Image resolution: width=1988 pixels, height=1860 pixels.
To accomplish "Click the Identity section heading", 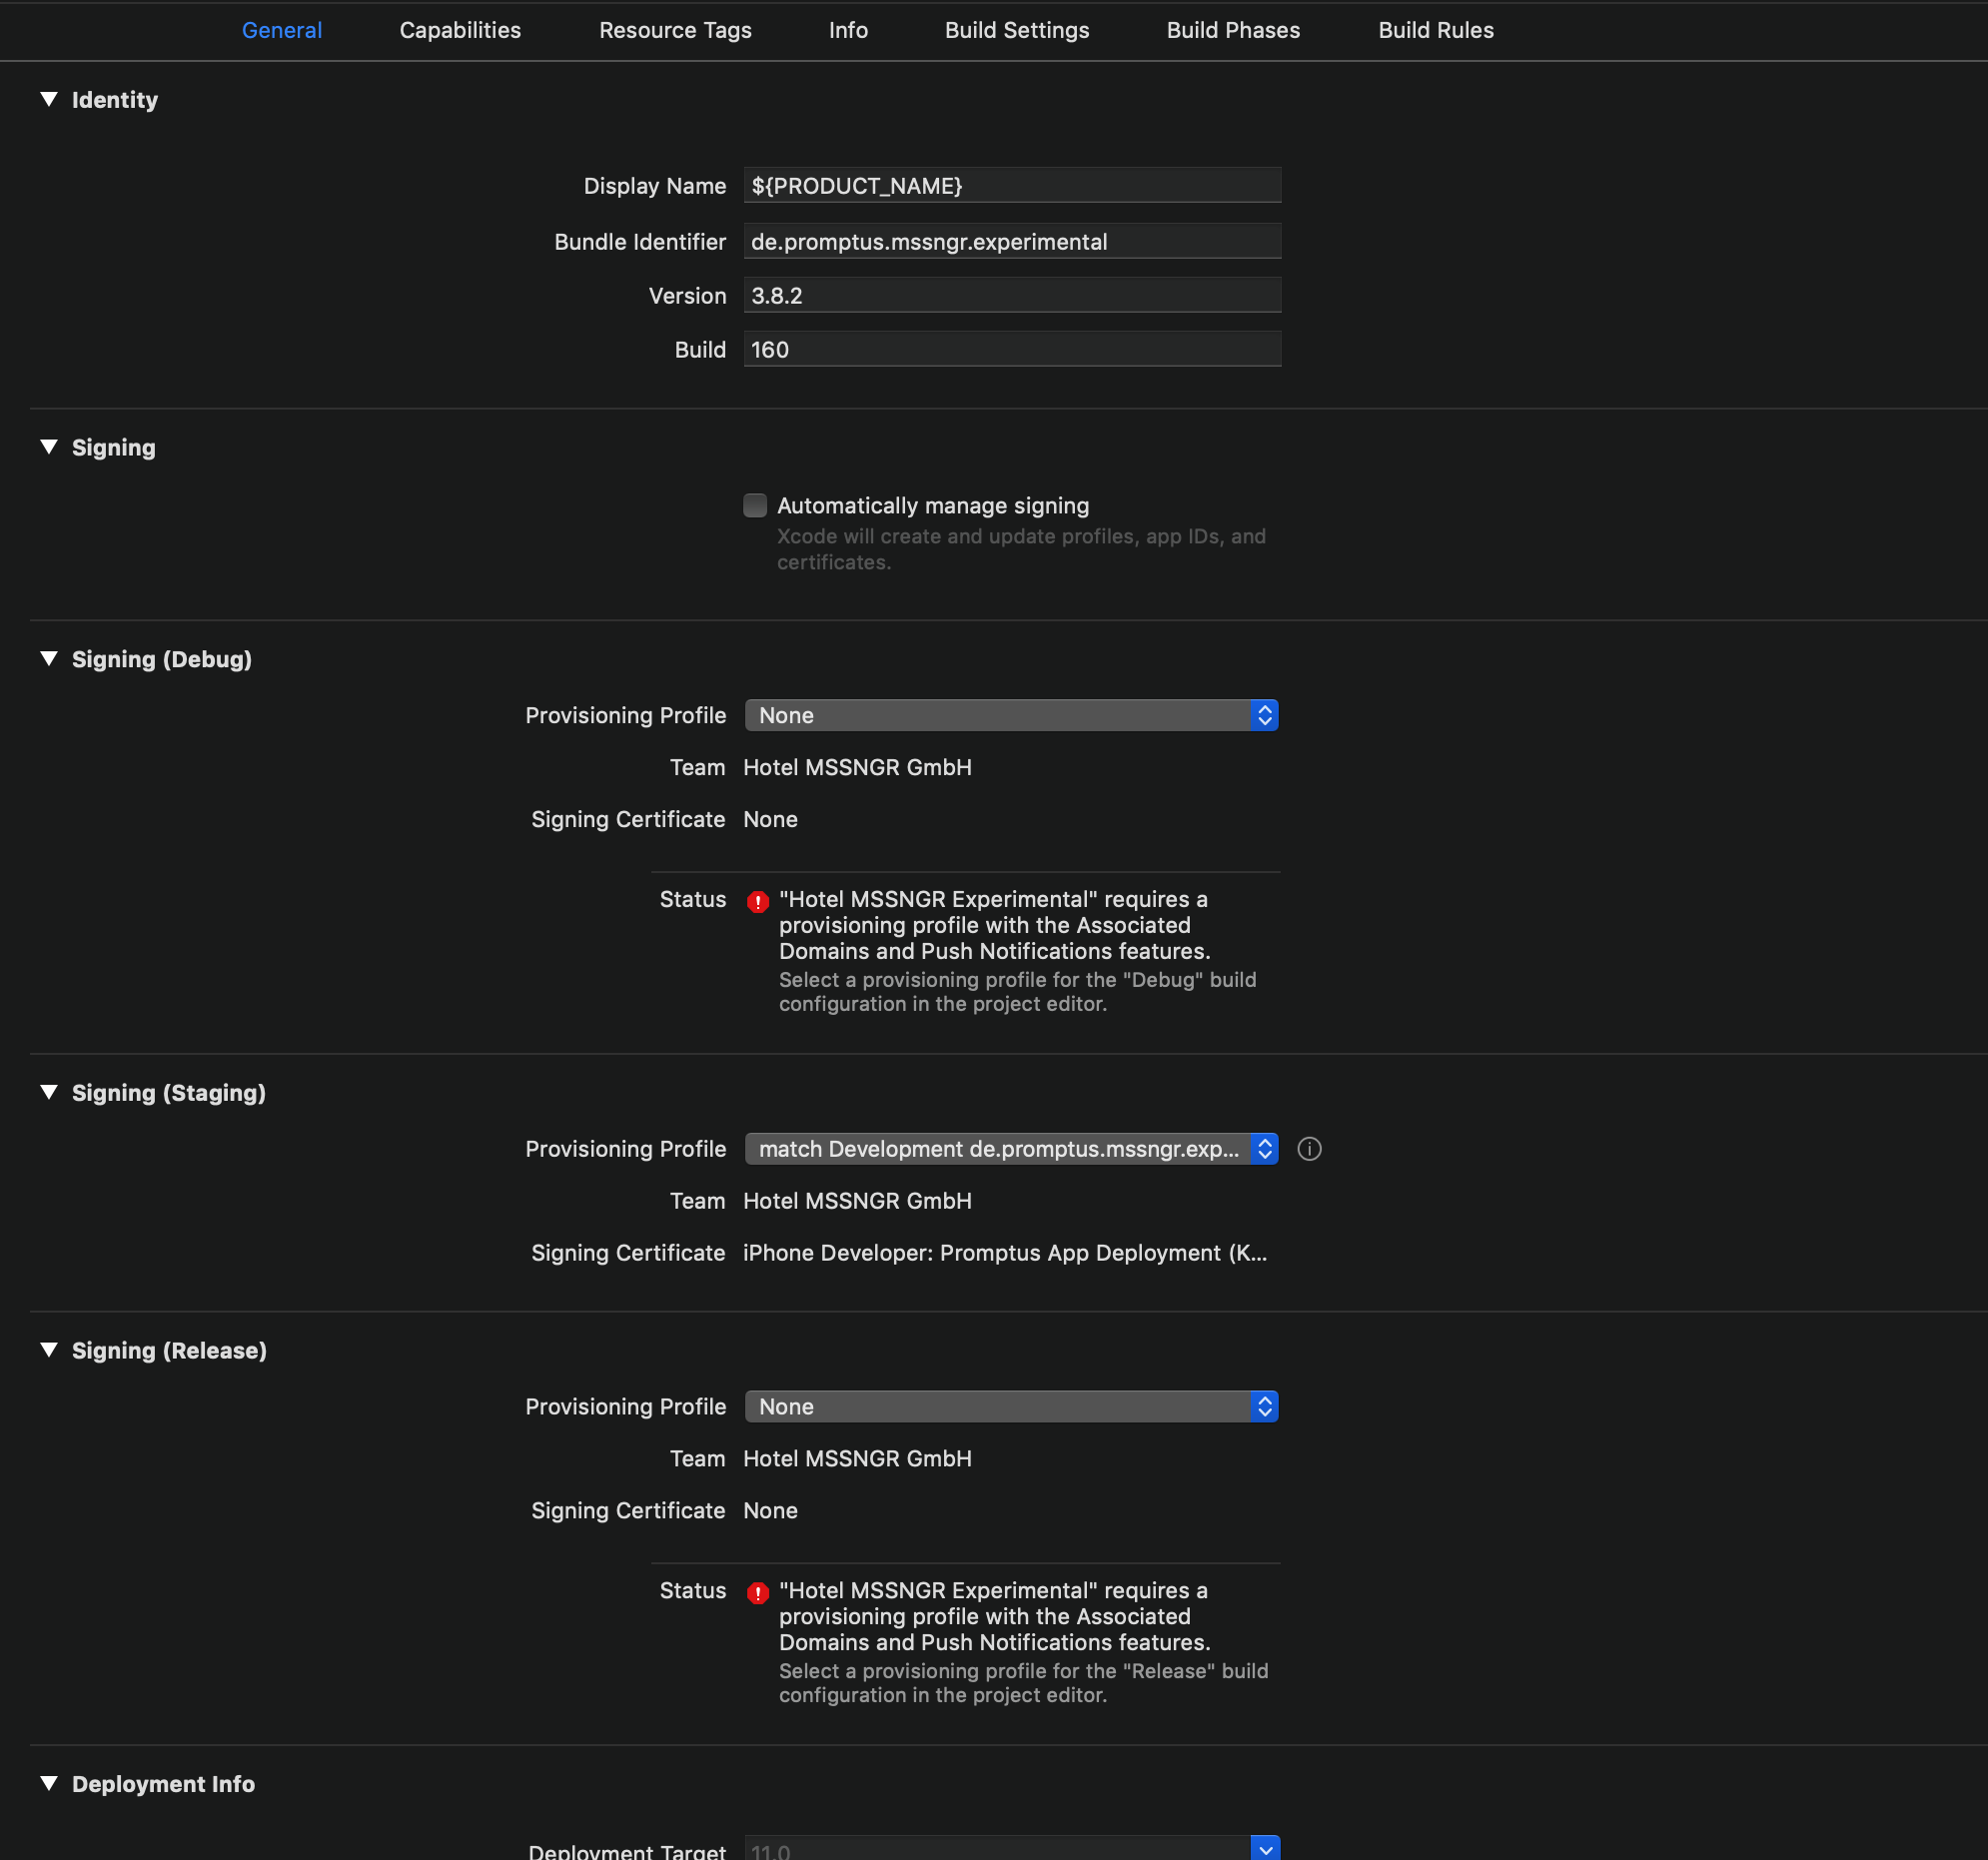I will [x=115, y=100].
